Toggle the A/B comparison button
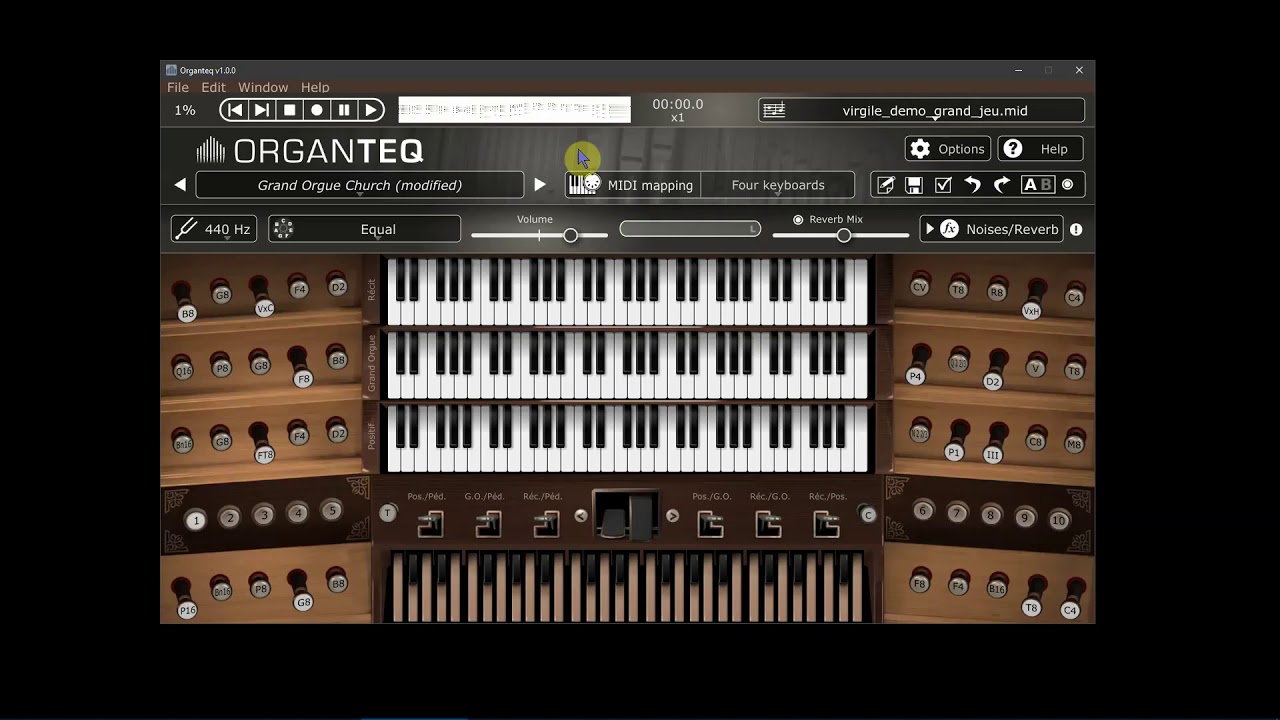The height and width of the screenshot is (720, 1280). (x=1037, y=185)
